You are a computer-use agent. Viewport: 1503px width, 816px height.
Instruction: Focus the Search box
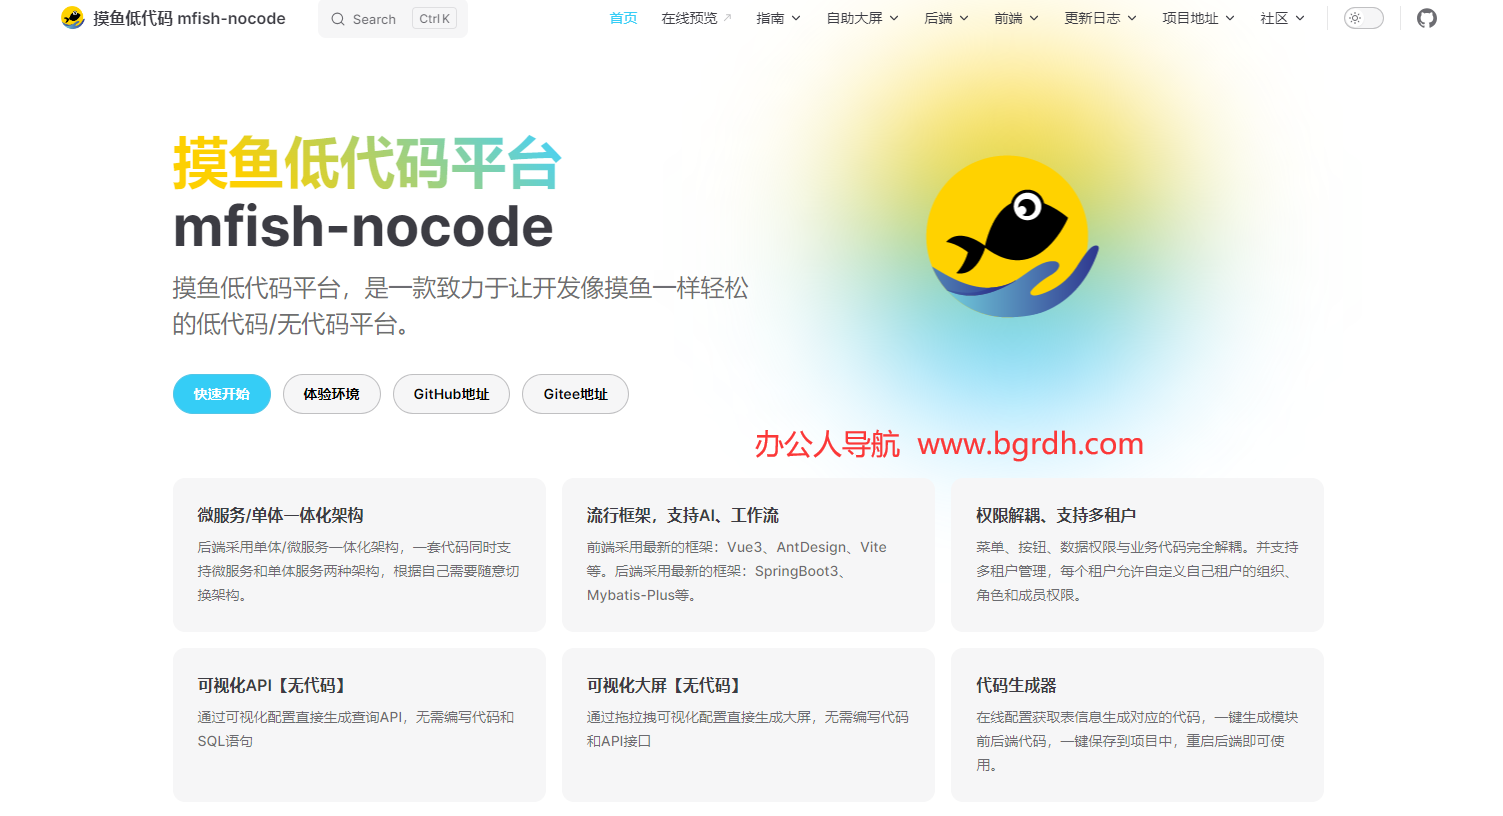pyautogui.click(x=393, y=19)
